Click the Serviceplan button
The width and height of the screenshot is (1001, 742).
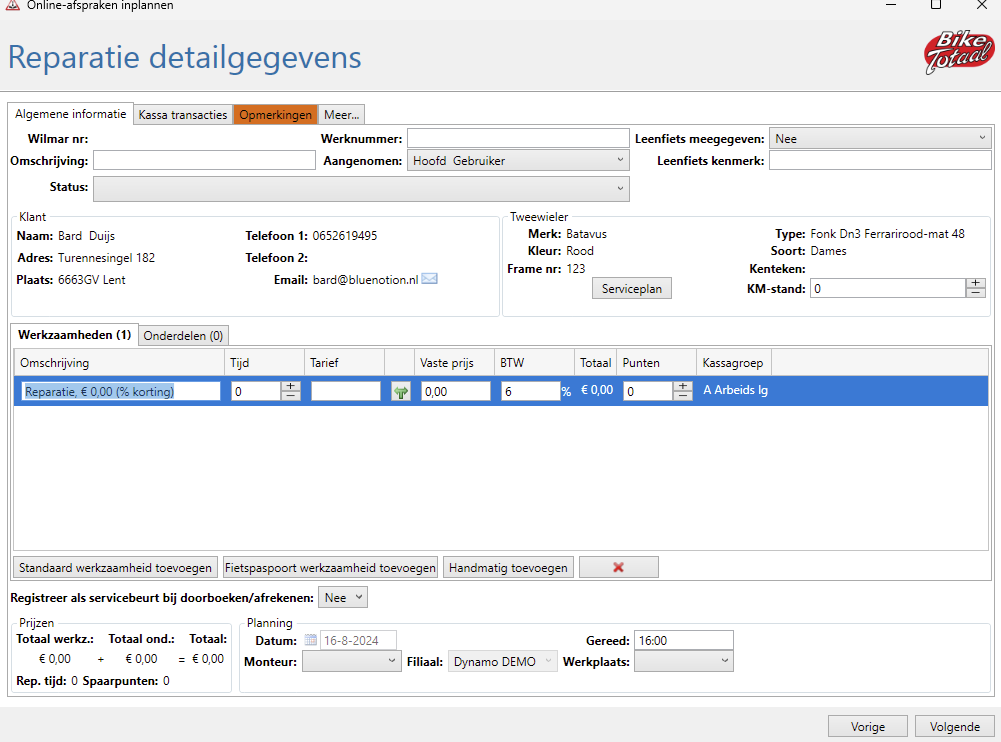(632, 288)
